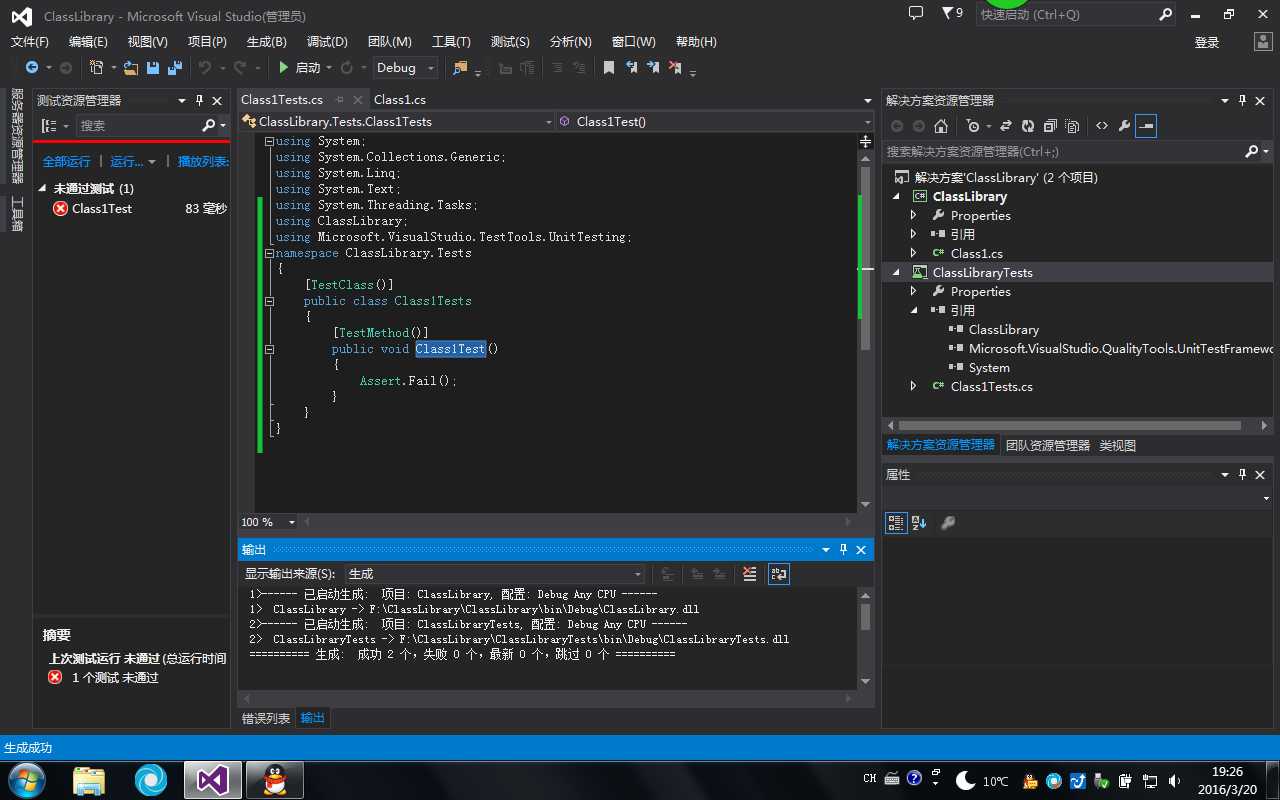The width and height of the screenshot is (1280, 800).
Task: Click the Find in Files toolbar icon
Action: [460, 68]
